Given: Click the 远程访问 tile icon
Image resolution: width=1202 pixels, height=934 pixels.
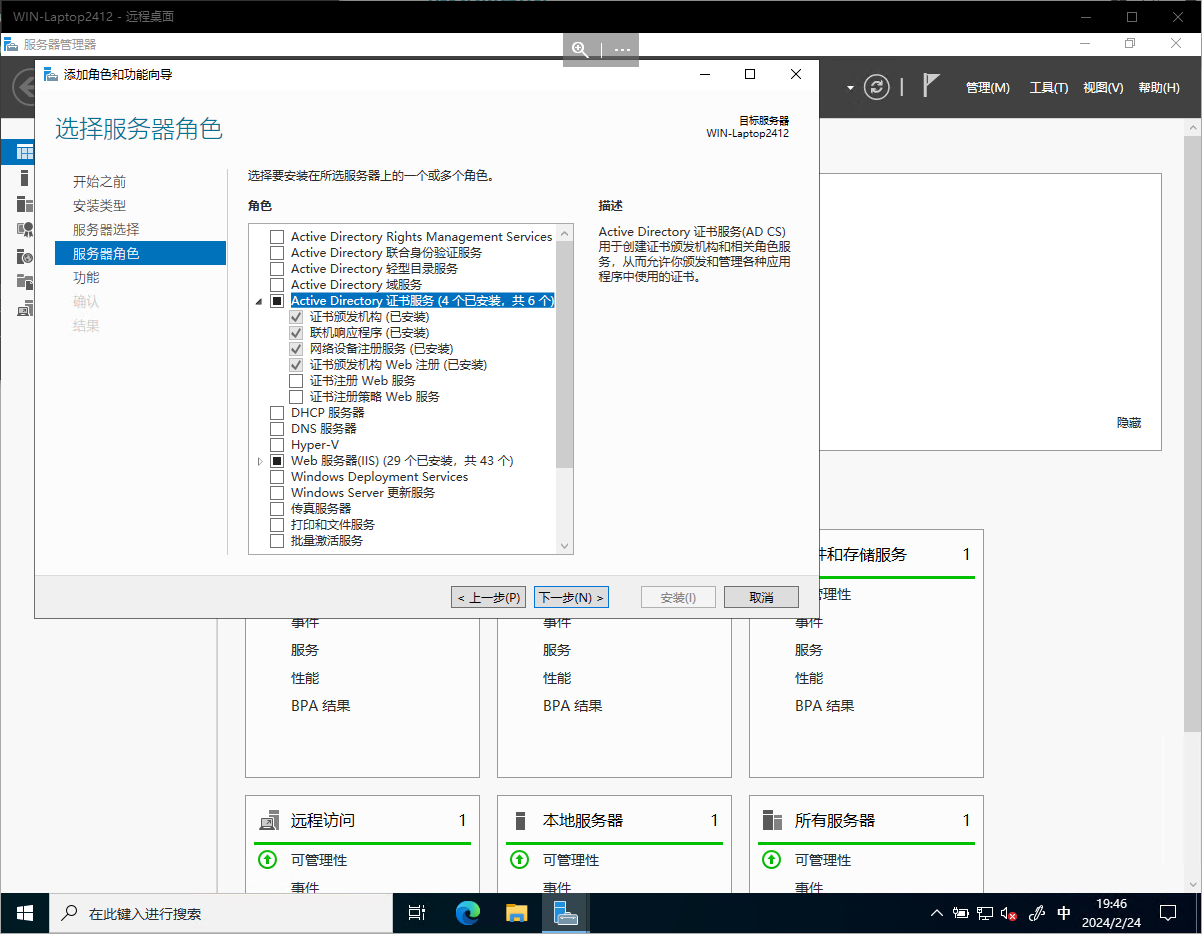Looking at the screenshot, I should tap(268, 820).
